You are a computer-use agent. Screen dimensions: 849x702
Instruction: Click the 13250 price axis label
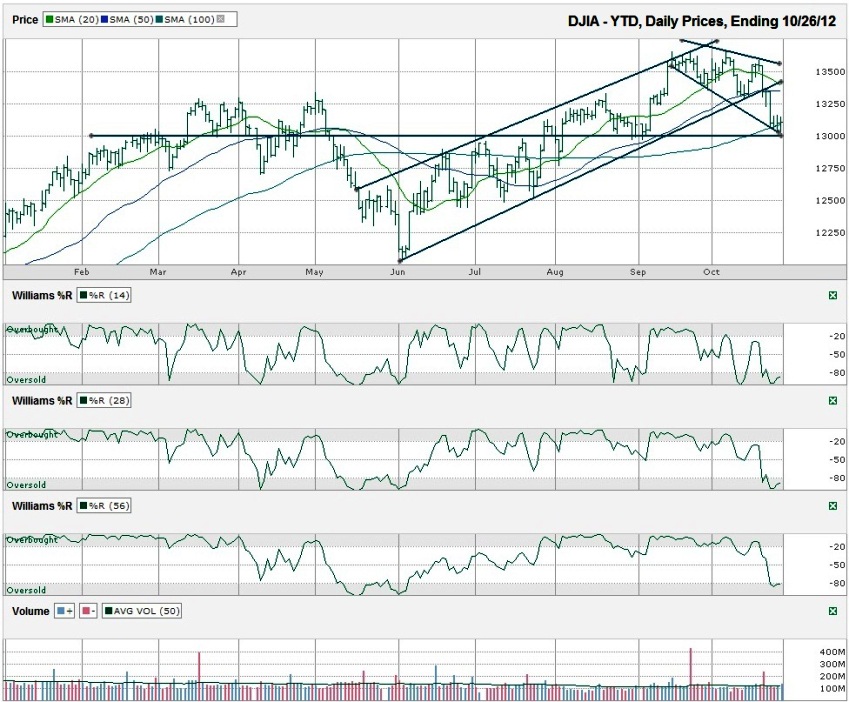click(830, 104)
